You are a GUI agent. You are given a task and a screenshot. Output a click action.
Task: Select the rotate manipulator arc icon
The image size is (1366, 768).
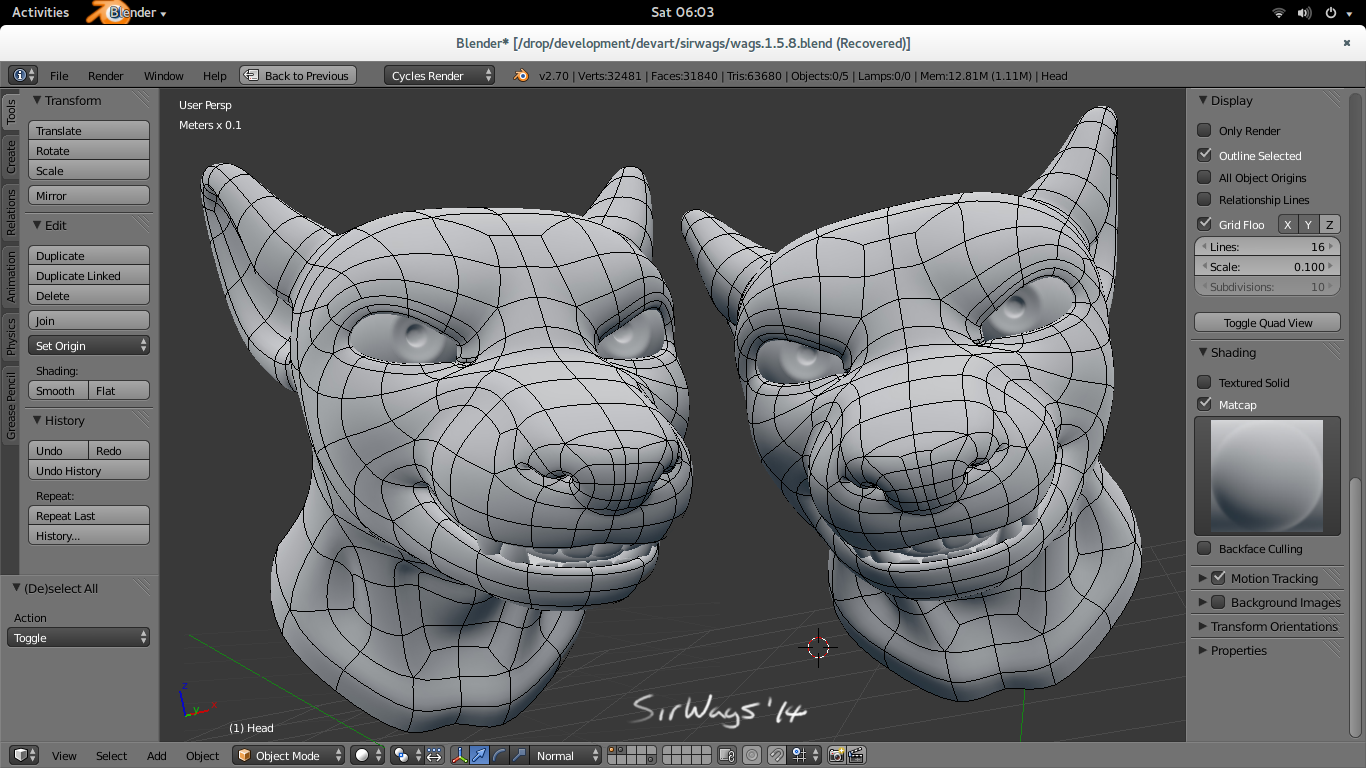[x=499, y=756]
